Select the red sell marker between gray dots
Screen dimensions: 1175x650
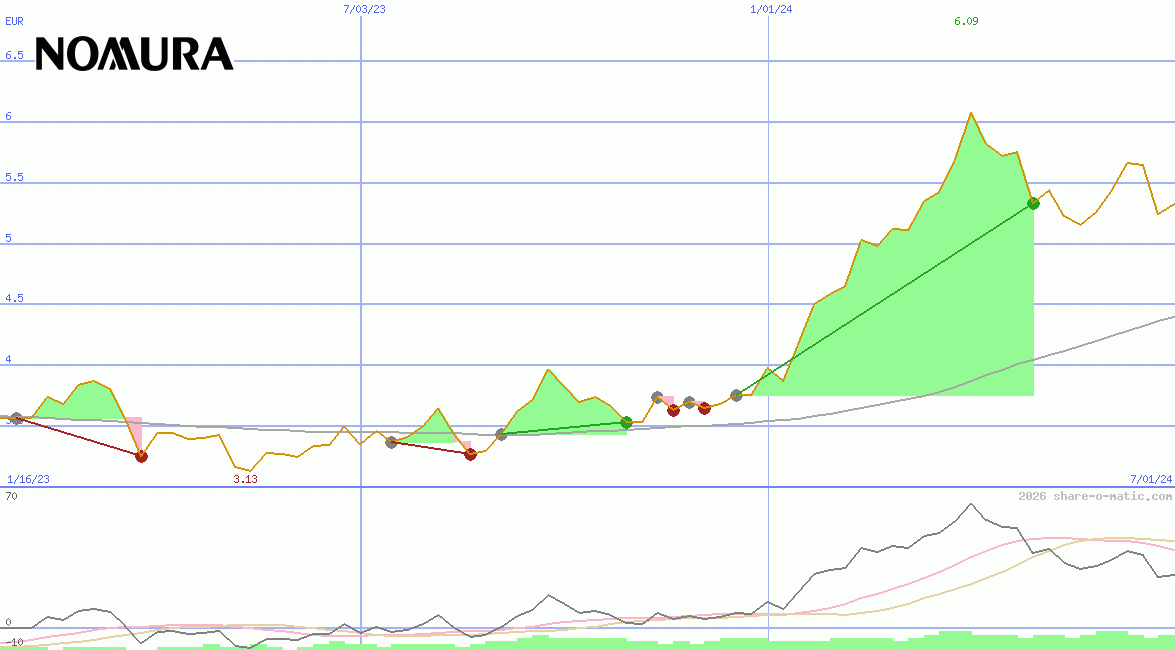(673, 408)
